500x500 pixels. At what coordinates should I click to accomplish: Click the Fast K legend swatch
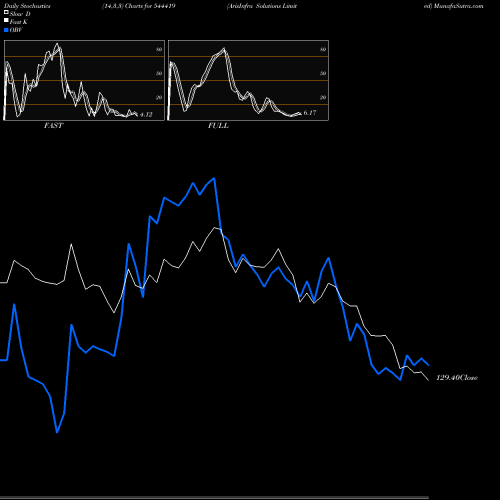6,20
